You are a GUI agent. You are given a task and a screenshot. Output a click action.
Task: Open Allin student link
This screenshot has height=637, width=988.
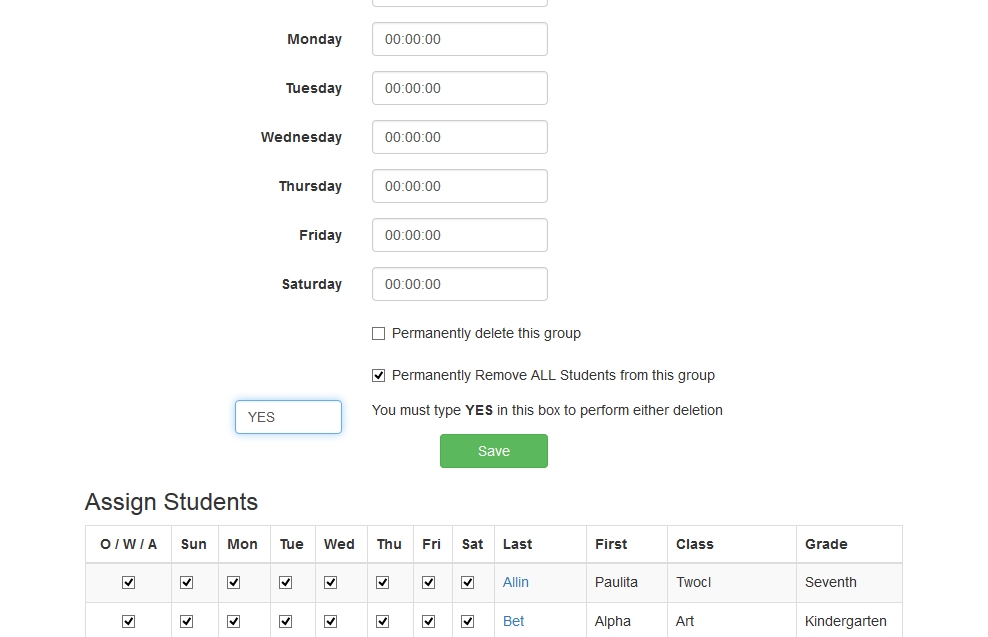pos(516,582)
